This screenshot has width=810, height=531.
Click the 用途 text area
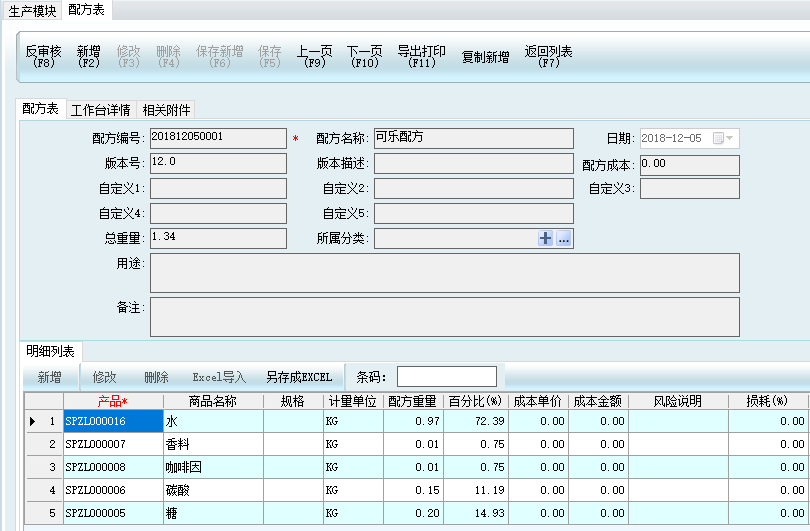click(x=444, y=272)
